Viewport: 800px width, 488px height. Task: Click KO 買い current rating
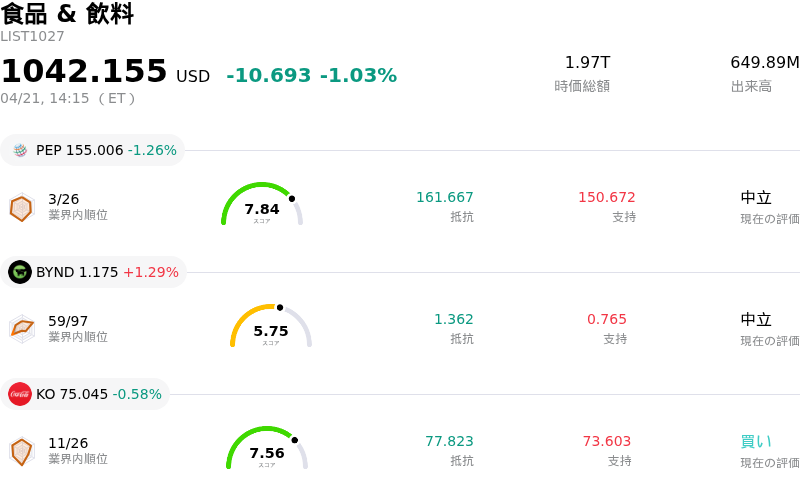[756, 441]
